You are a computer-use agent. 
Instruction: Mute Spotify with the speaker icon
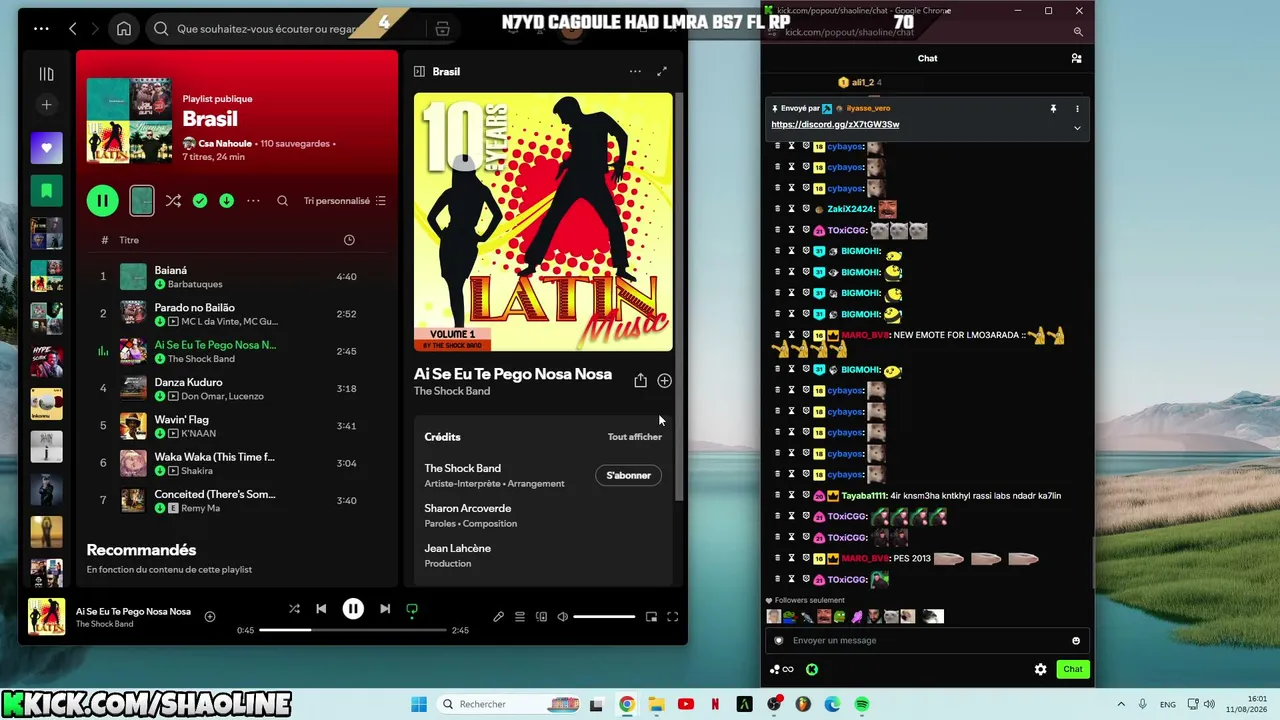point(562,617)
